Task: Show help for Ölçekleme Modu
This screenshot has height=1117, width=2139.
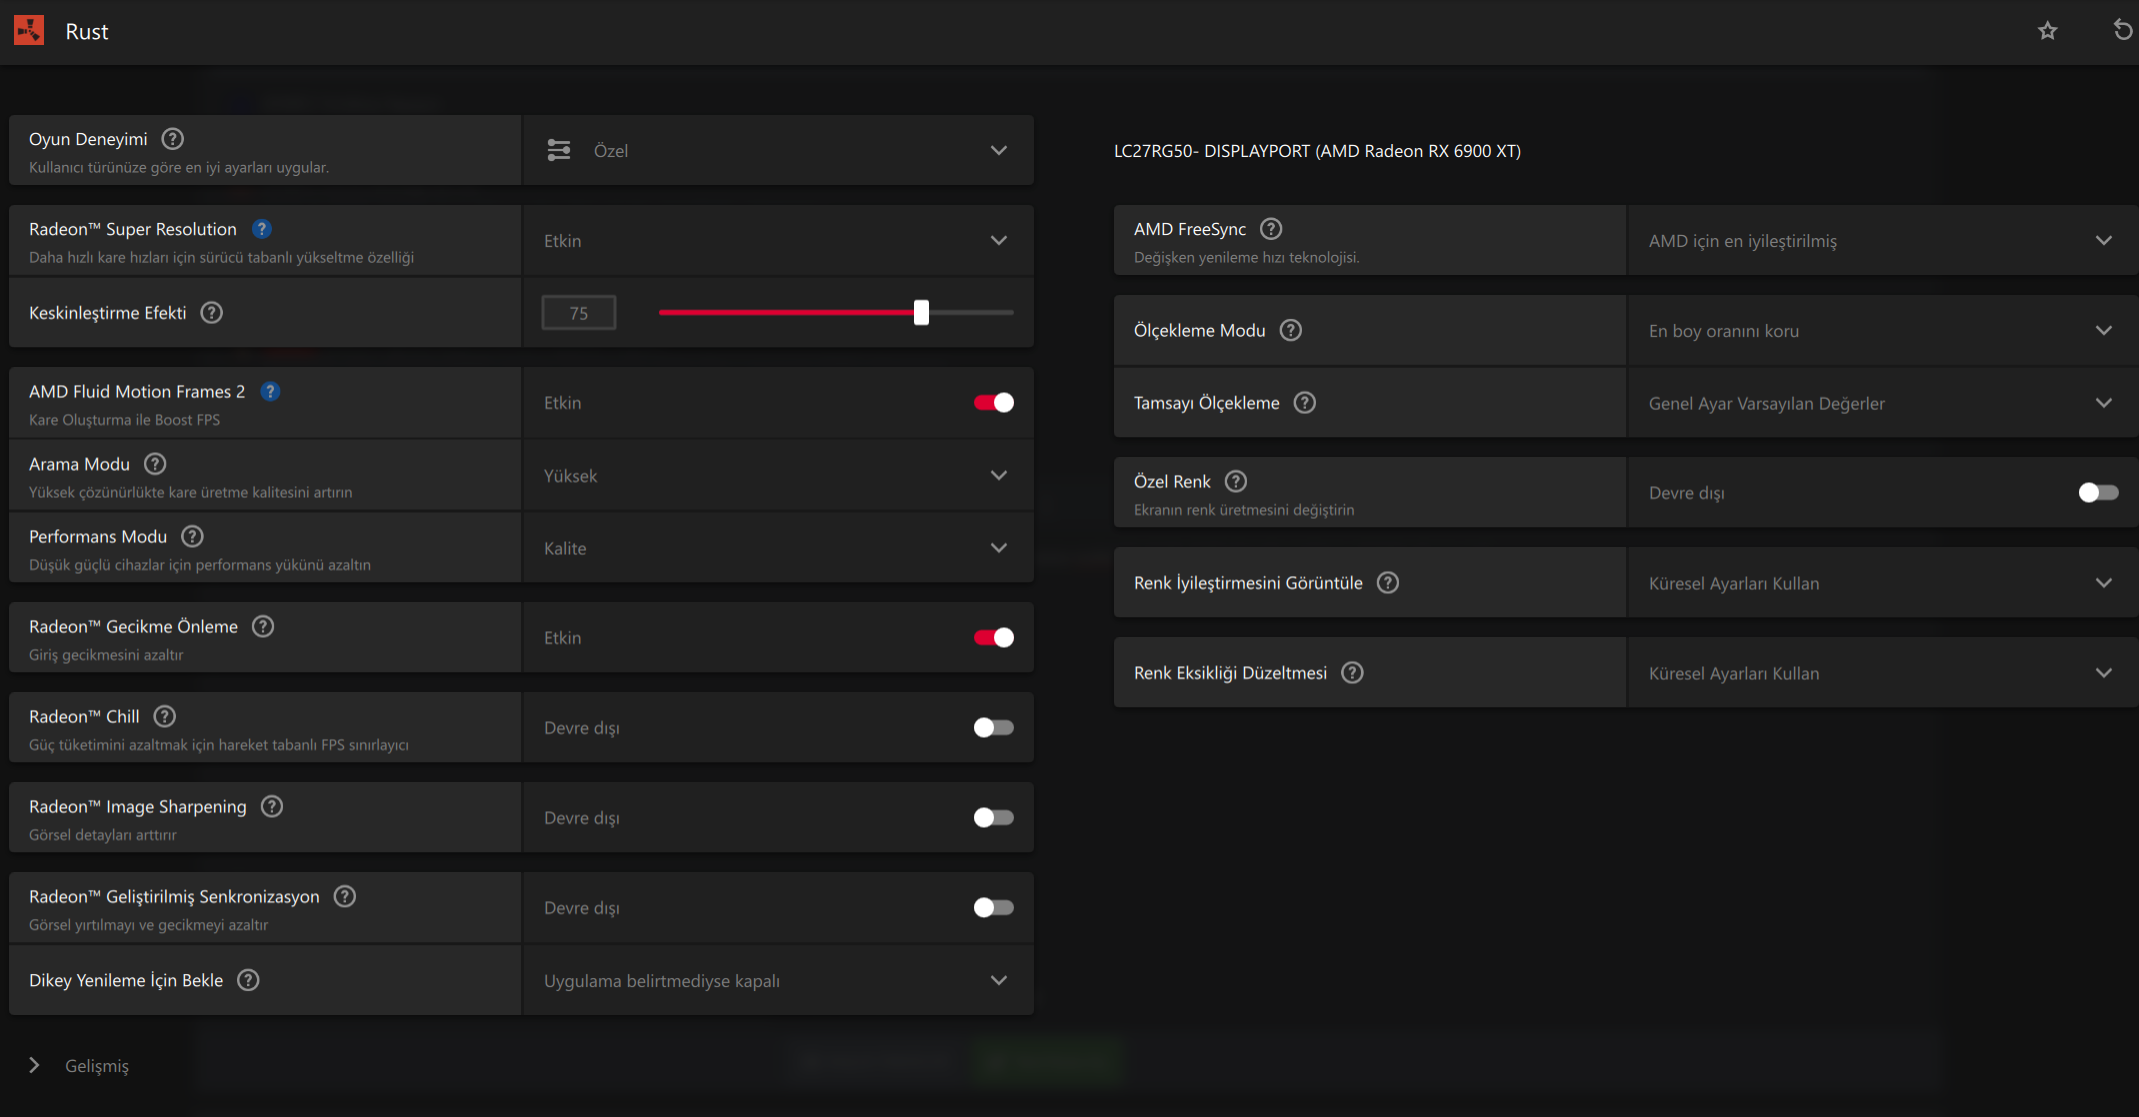Action: click(x=1291, y=331)
